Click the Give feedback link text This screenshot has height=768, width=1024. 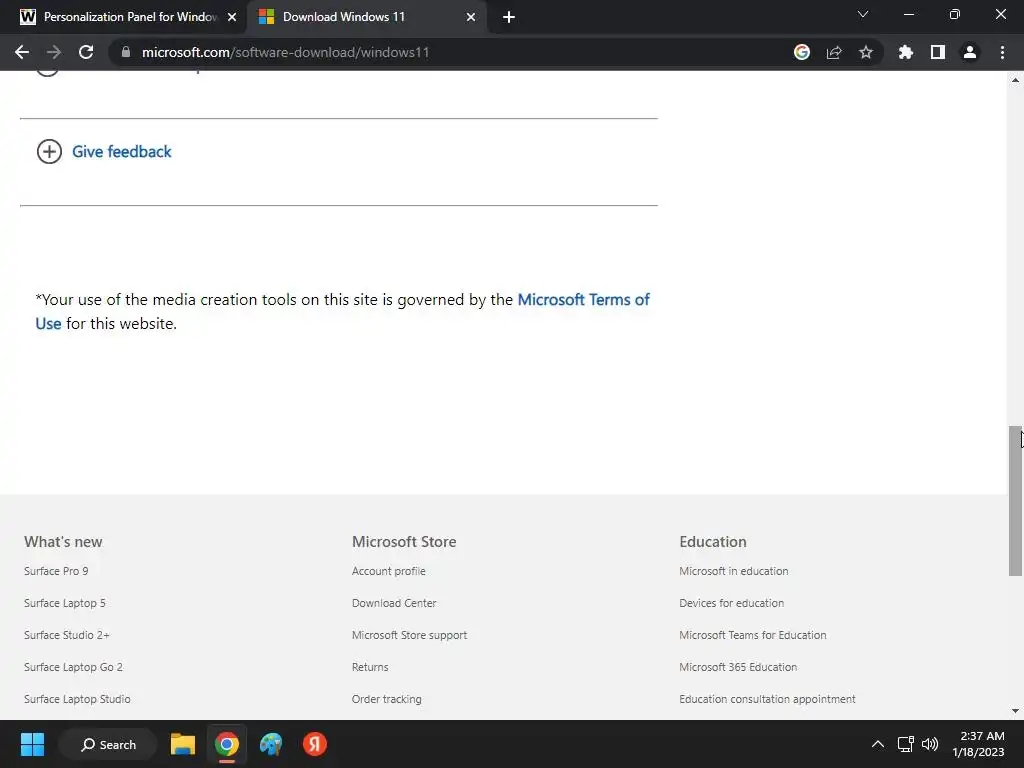pyautogui.click(x=121, y=152)
